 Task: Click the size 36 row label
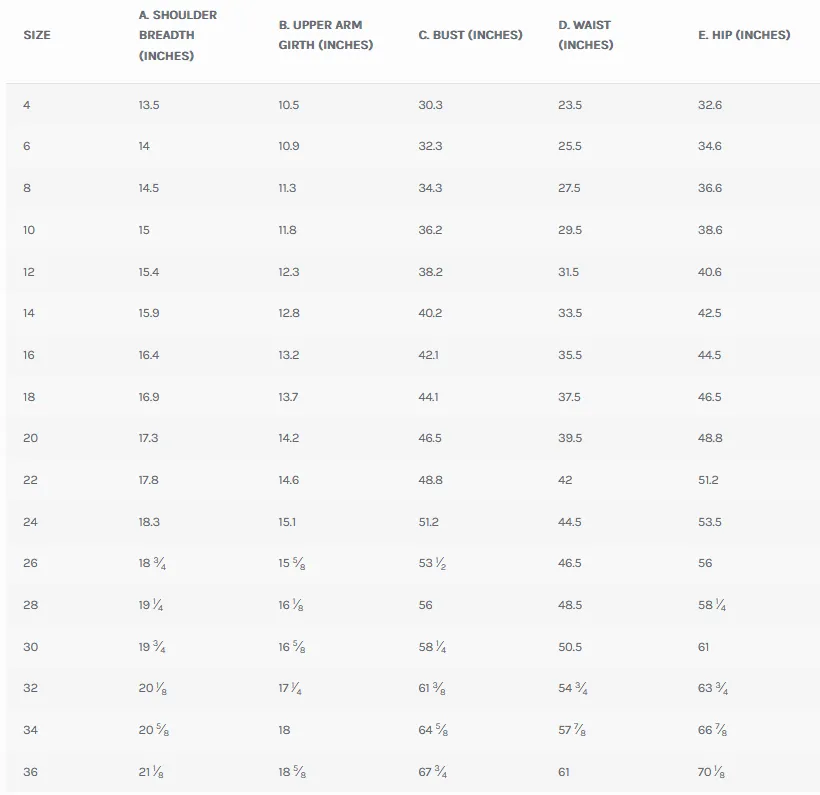click(x=30, y=772)
